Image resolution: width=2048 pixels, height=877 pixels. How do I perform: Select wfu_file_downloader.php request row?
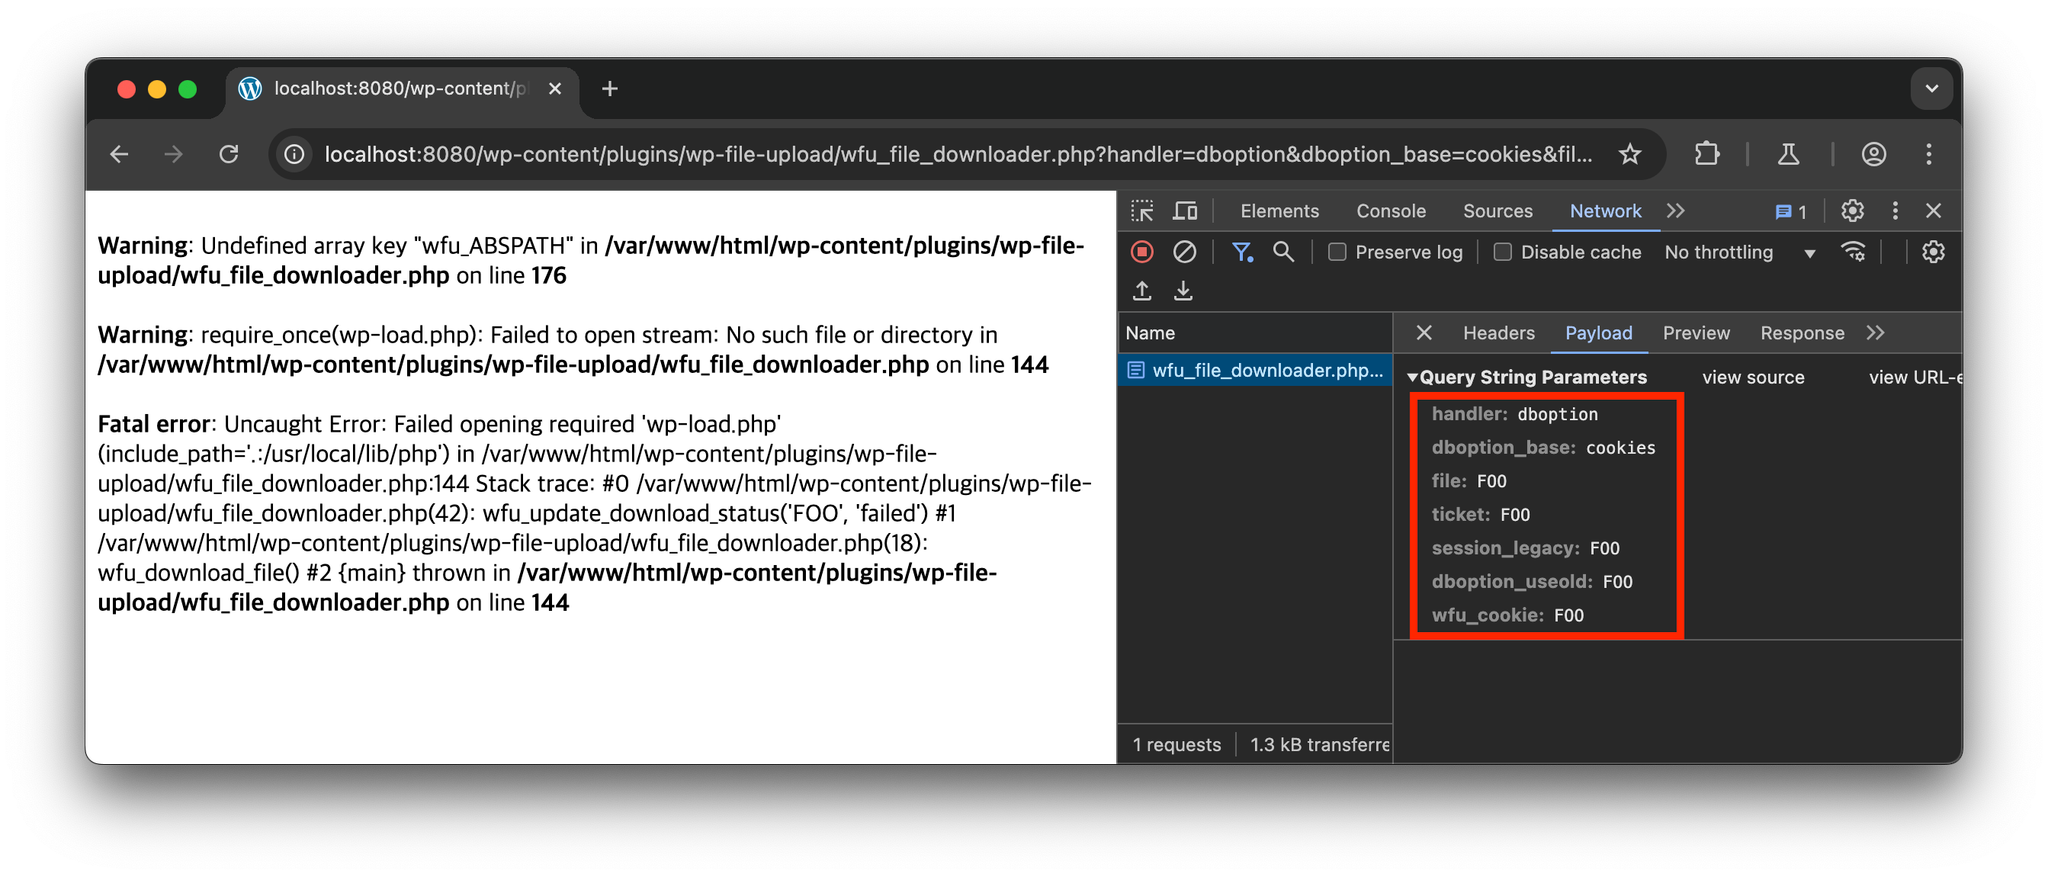(1255, 370)
